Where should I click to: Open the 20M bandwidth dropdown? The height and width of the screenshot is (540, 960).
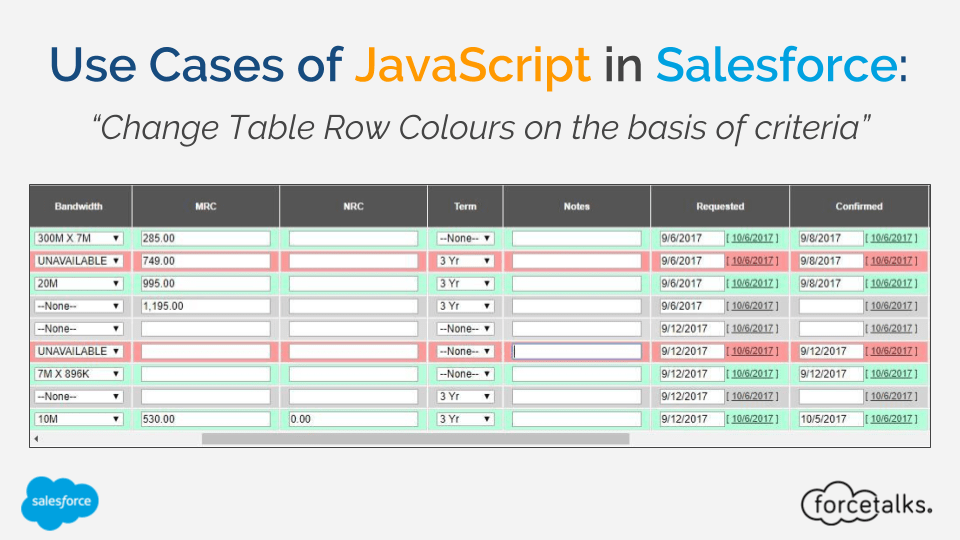point(78,283)
